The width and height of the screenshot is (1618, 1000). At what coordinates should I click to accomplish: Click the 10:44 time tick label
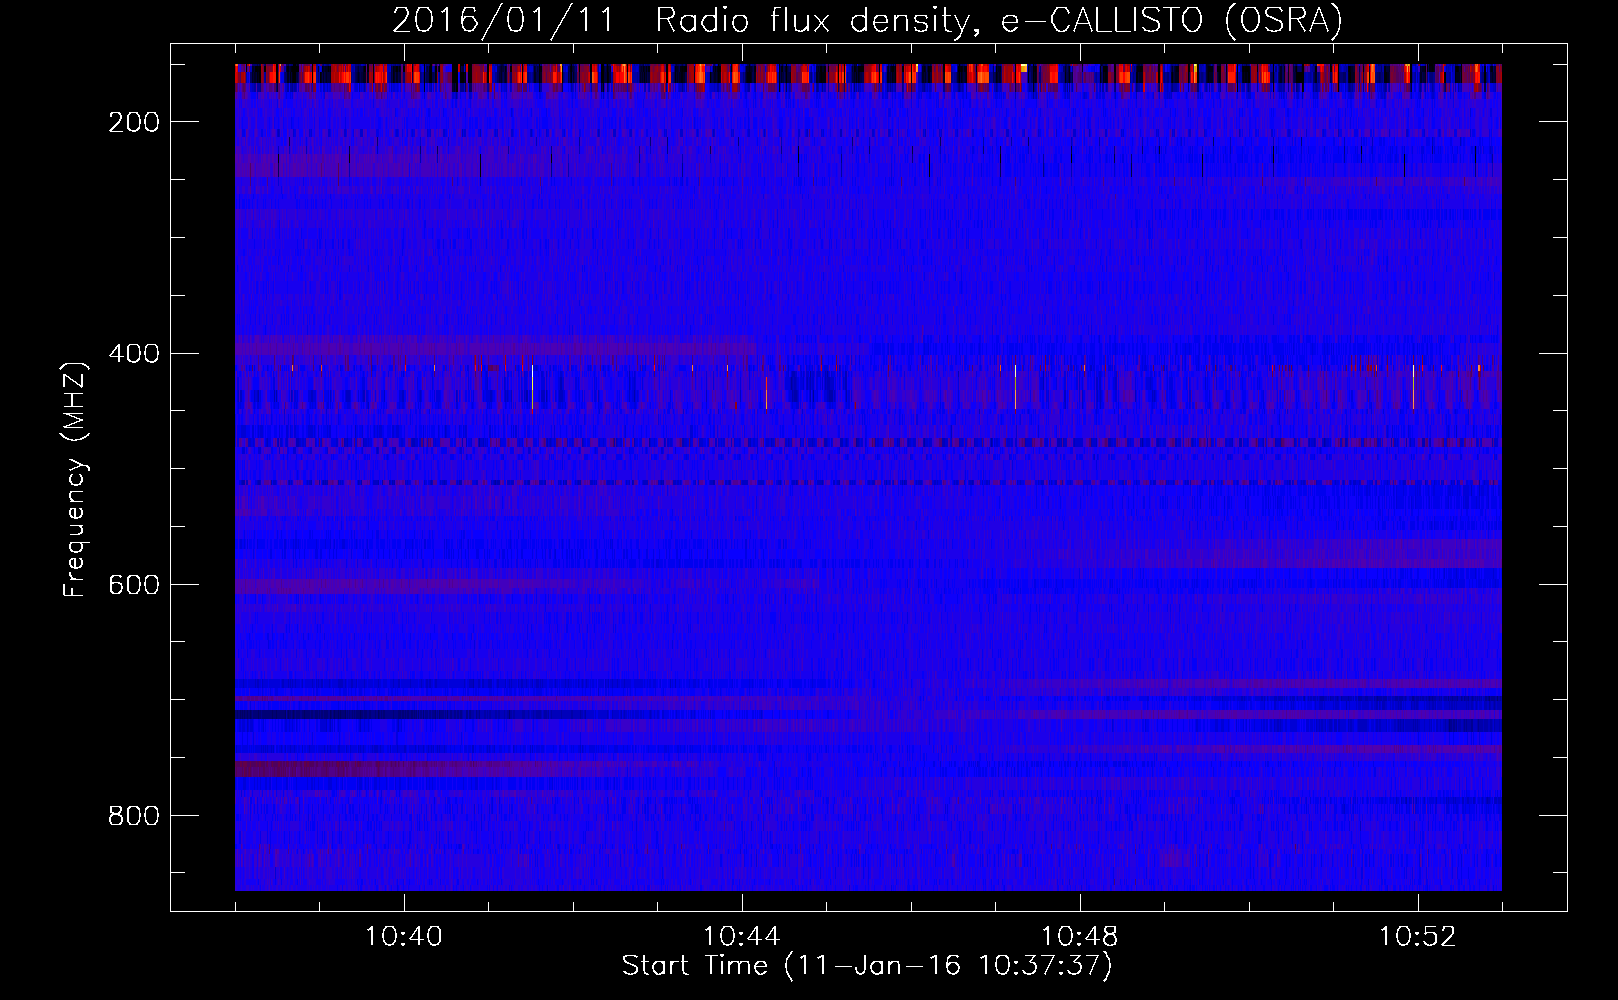pyautogui.click(x=742, y=937)
